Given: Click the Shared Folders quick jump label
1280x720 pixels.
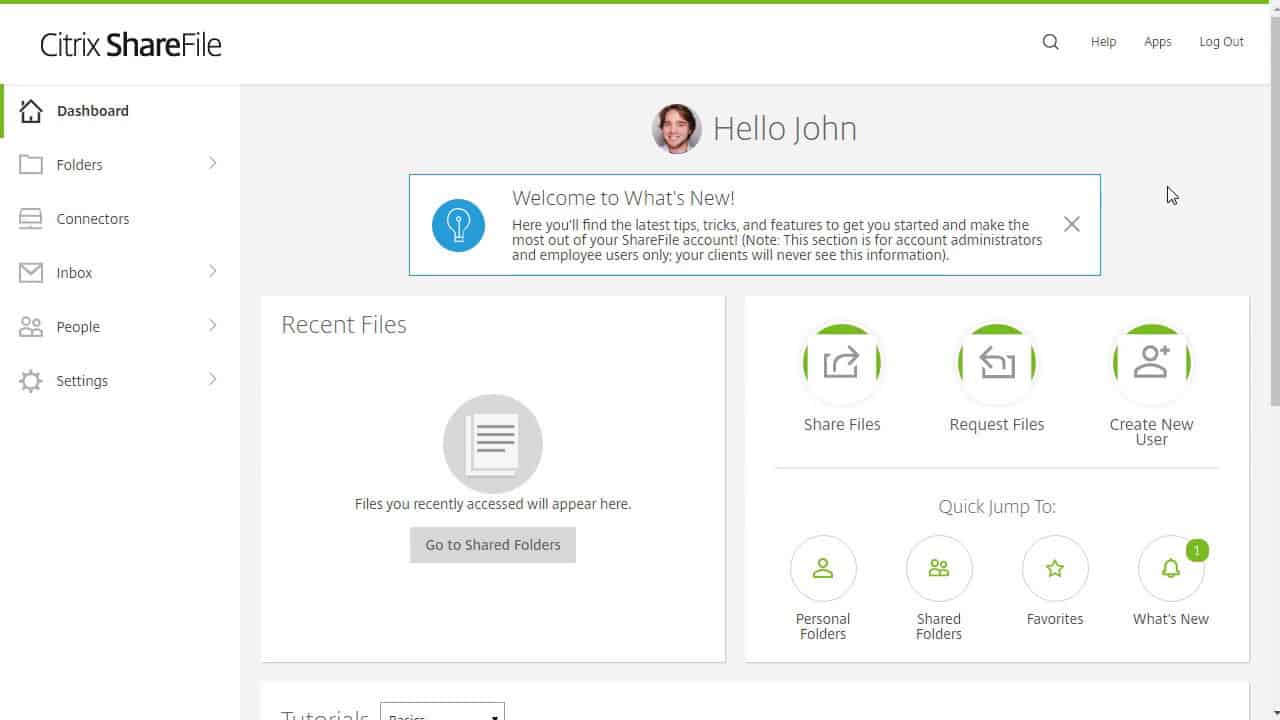Looking at the screenshot, I should (939, 626).
